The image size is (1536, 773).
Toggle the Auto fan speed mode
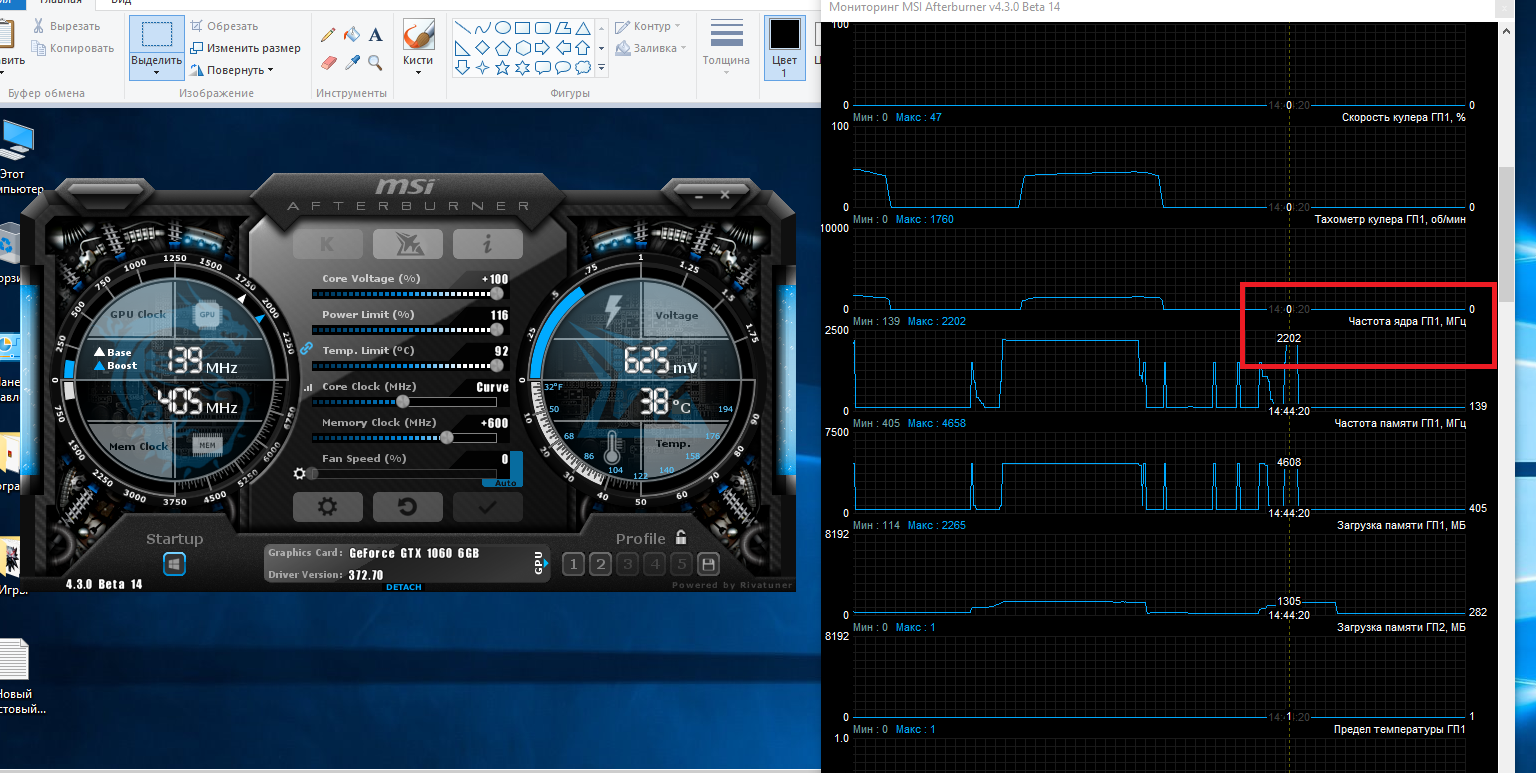click(x=502, y=482)
